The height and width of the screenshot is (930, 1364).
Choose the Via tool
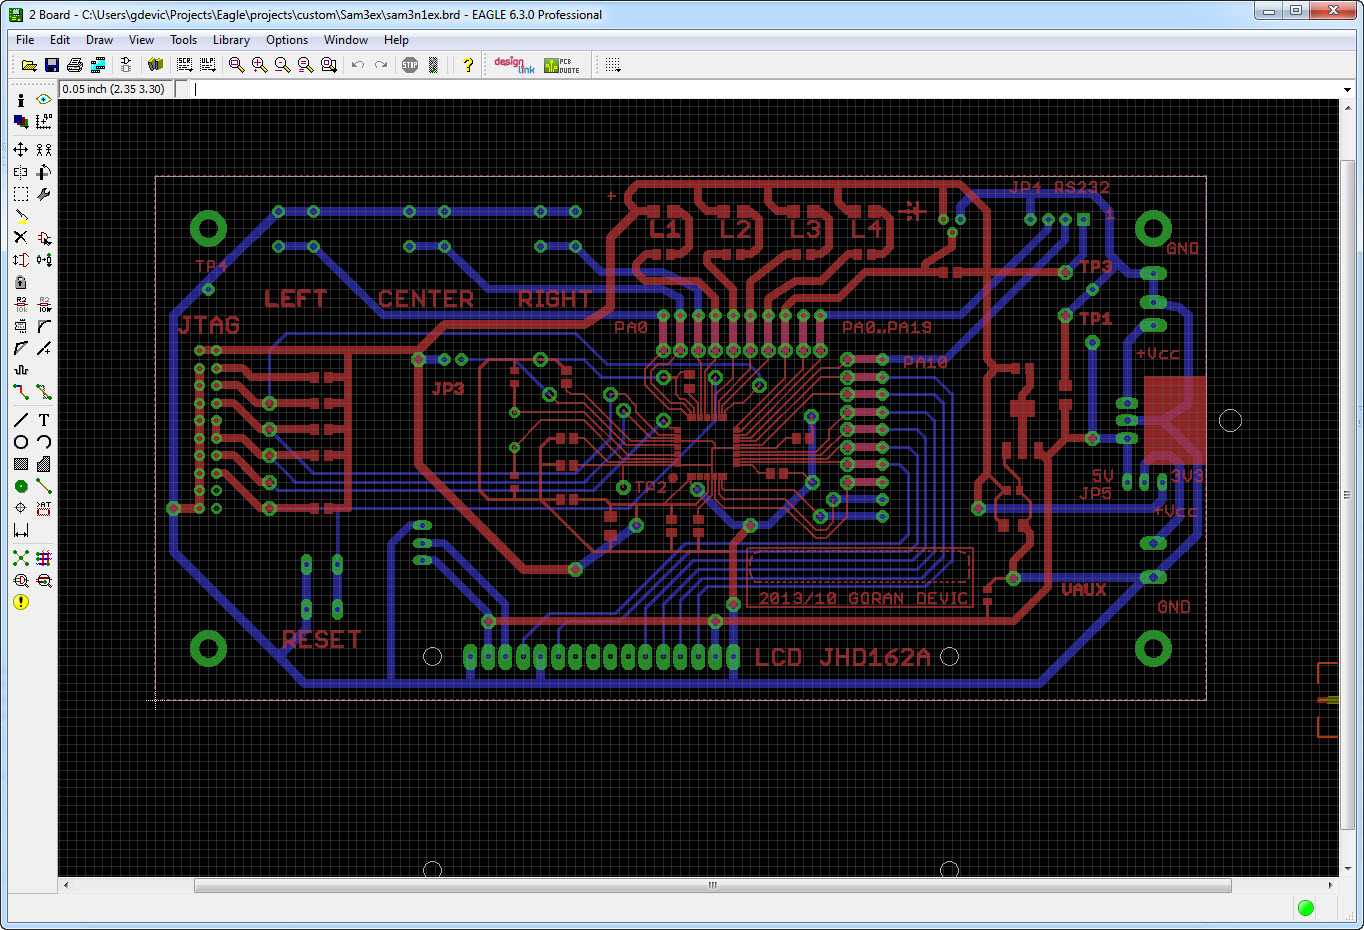20,486
